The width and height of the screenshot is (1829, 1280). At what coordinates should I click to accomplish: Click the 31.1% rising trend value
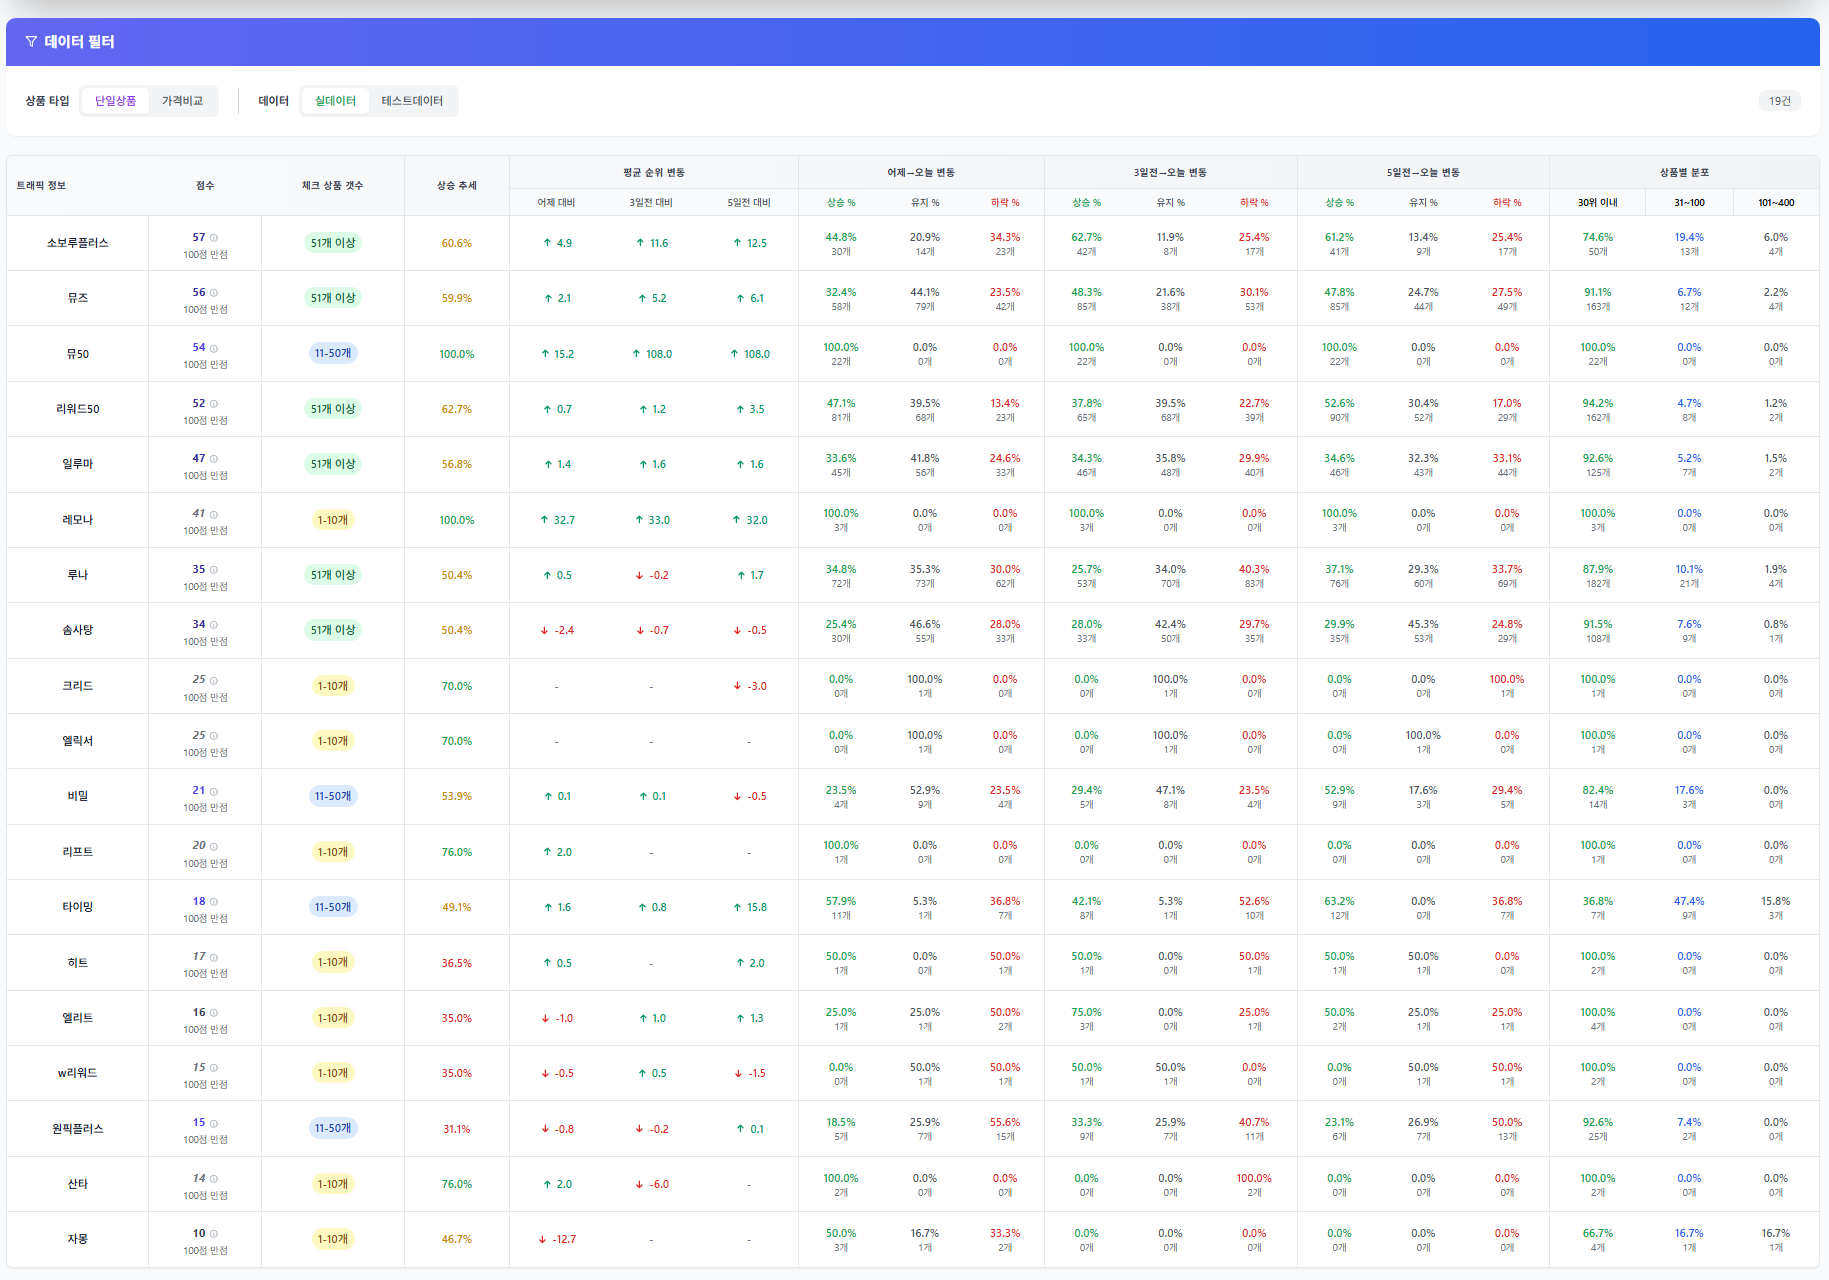(x=457, y=1129)
